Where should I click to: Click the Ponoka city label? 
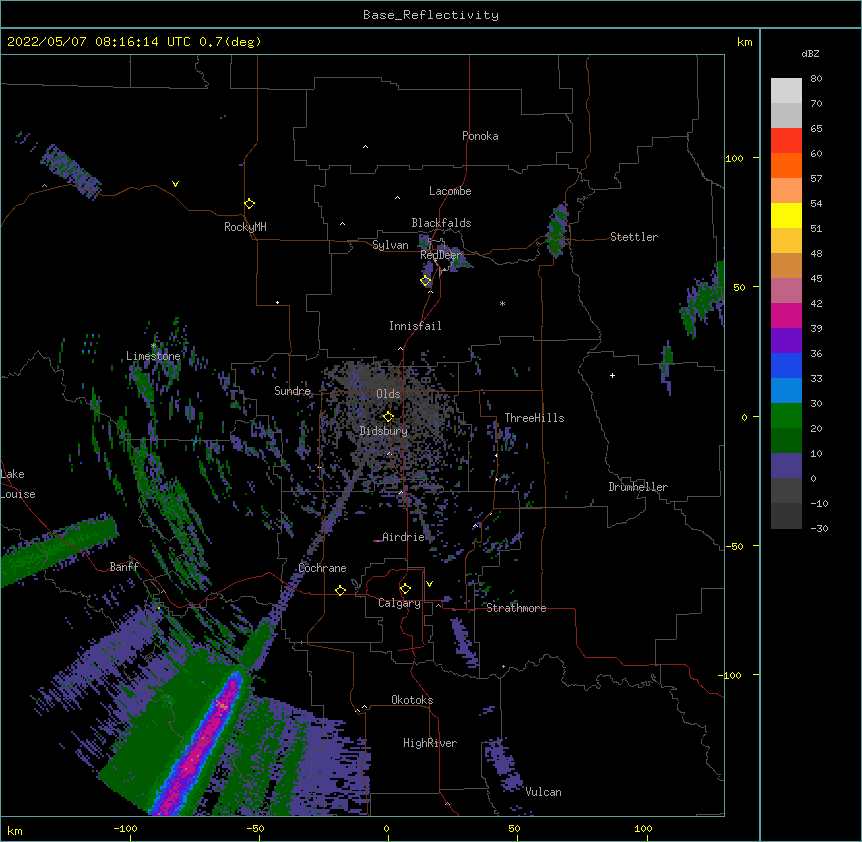tap(480, 136)
